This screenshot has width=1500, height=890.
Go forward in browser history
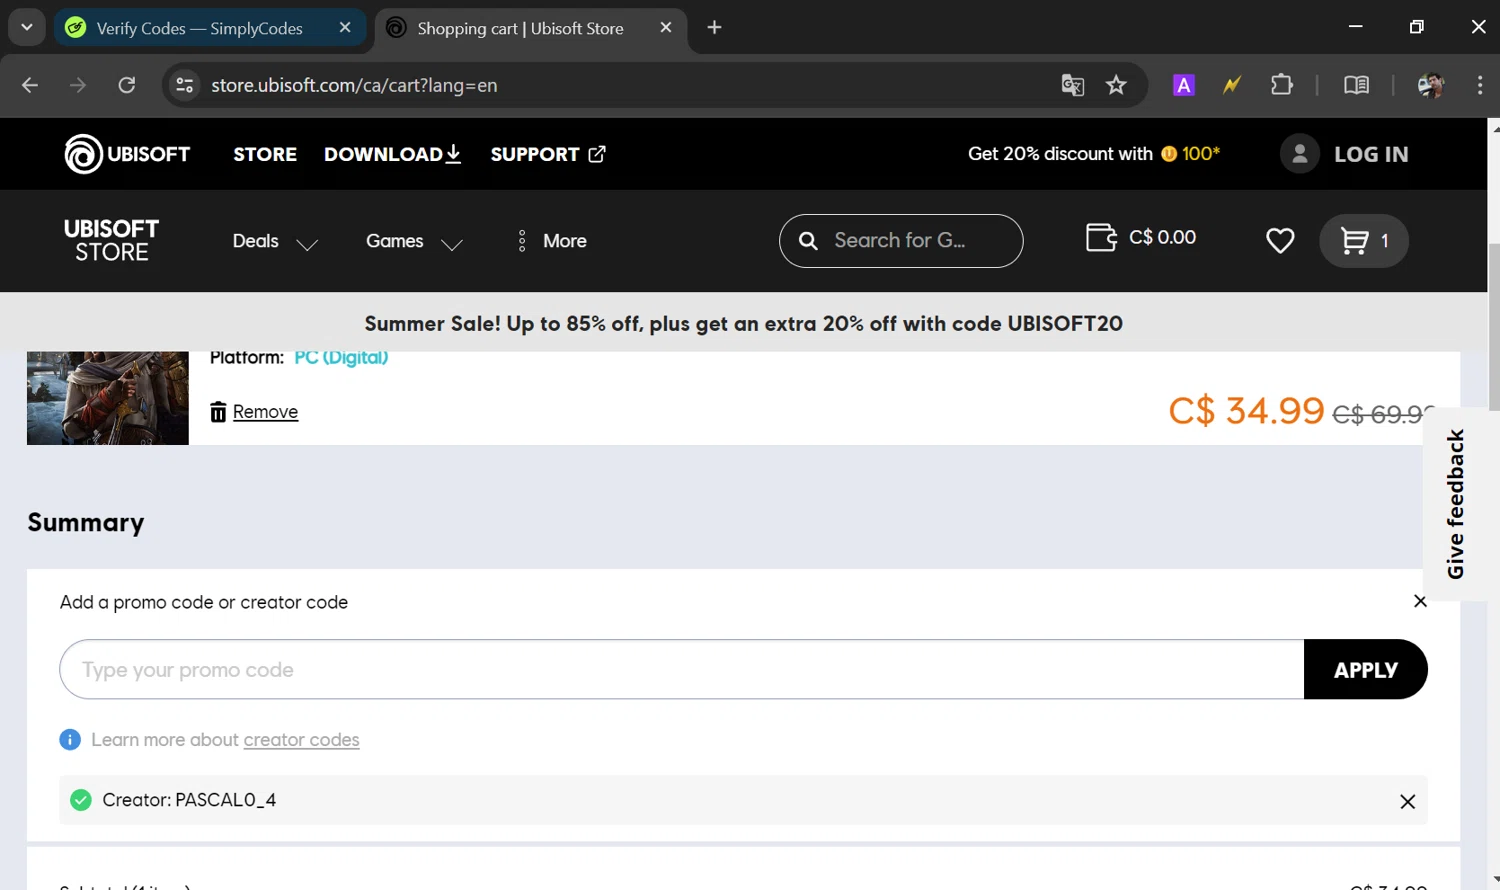pos(78,85)
